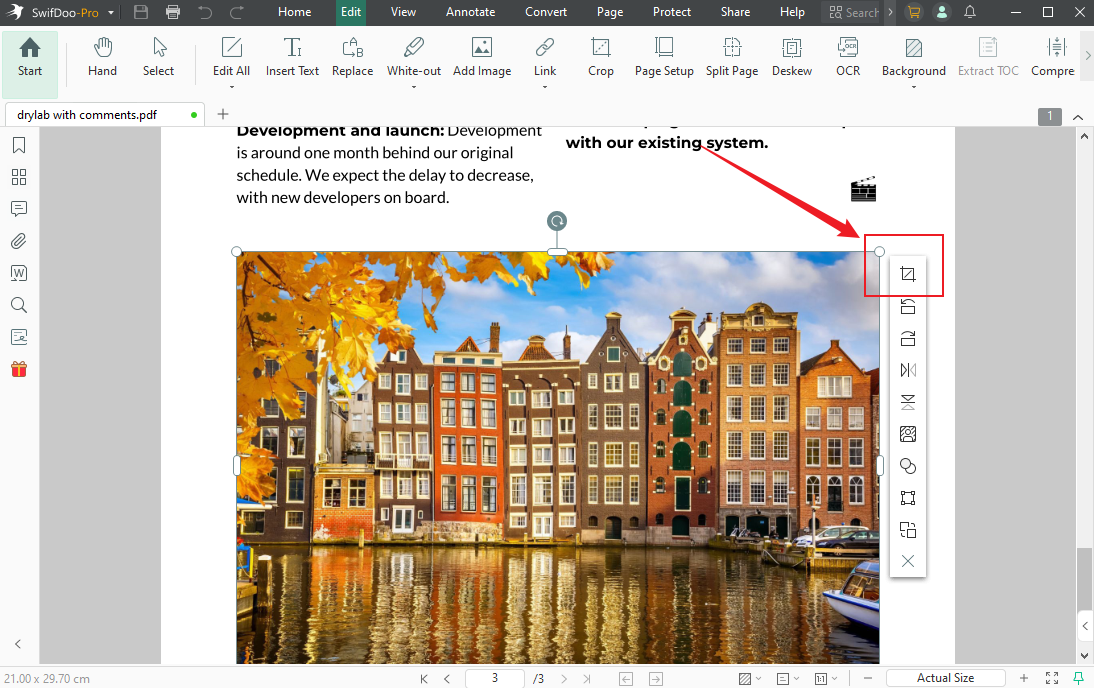The height and width of the screenshot is (688, 1094).
Task: Open the Bookmarks panel in the left sidebar
Action: coord(18,145)
